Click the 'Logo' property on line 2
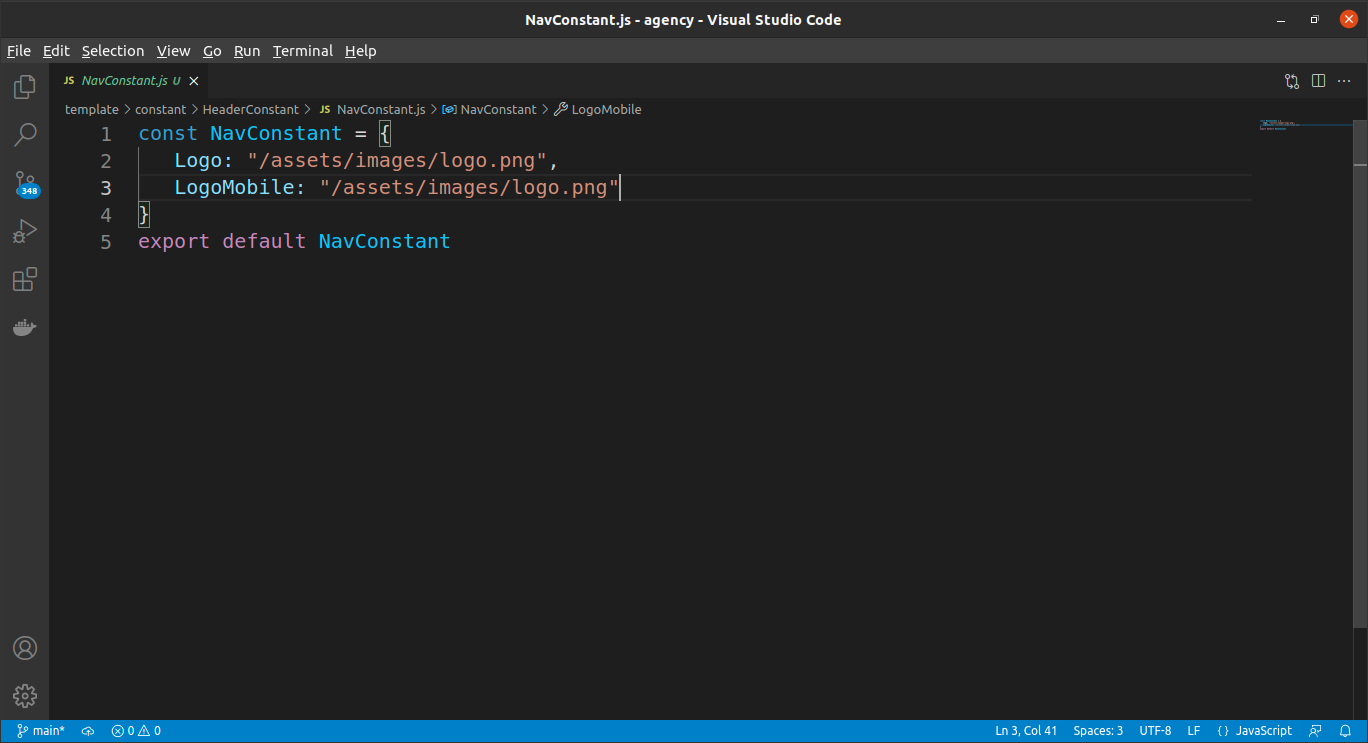Screen dimensions: 1368x743 pyautogui.click(x=198, y=161)
